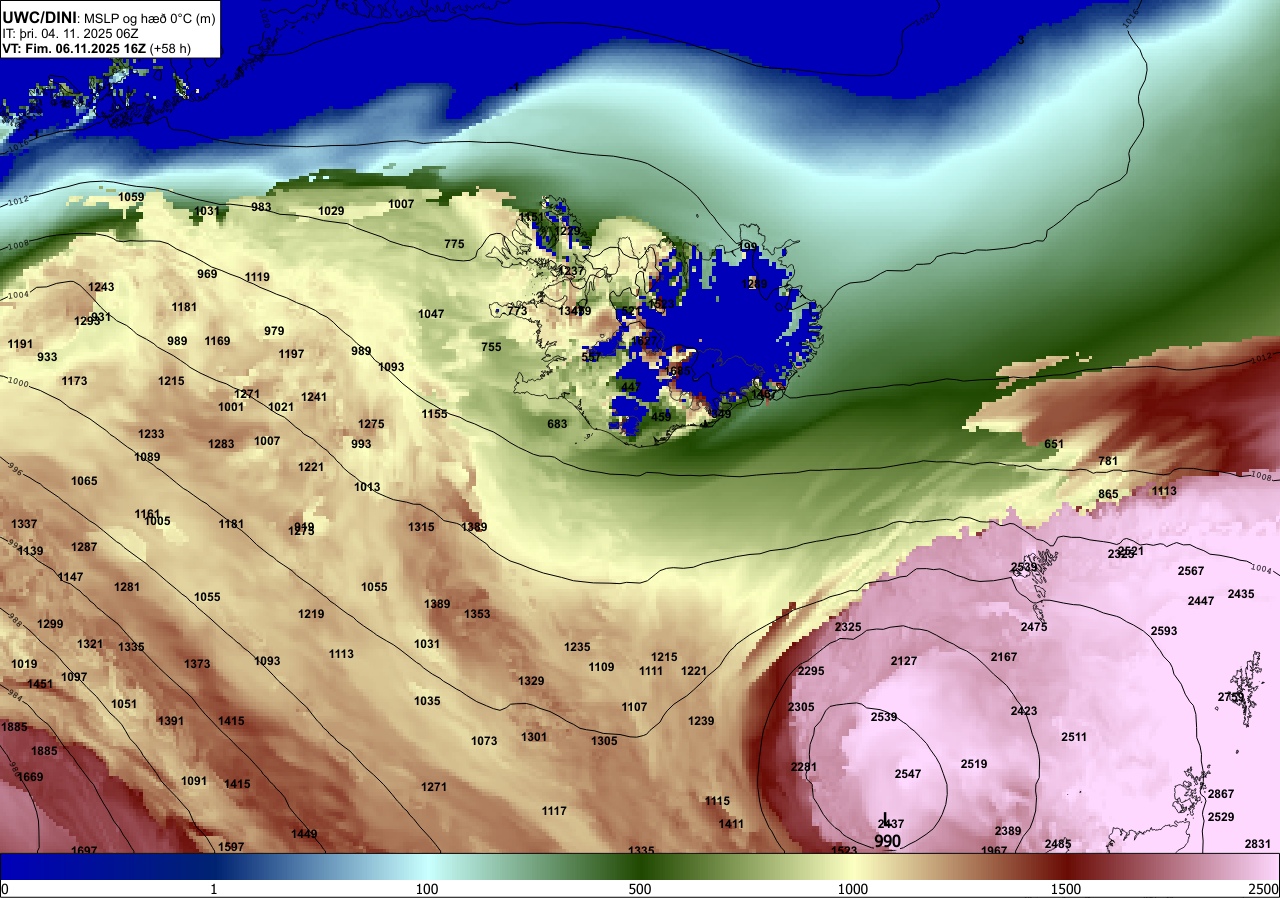
Task: Click the color scale label 2500
Action: (x=1263, y=889)
